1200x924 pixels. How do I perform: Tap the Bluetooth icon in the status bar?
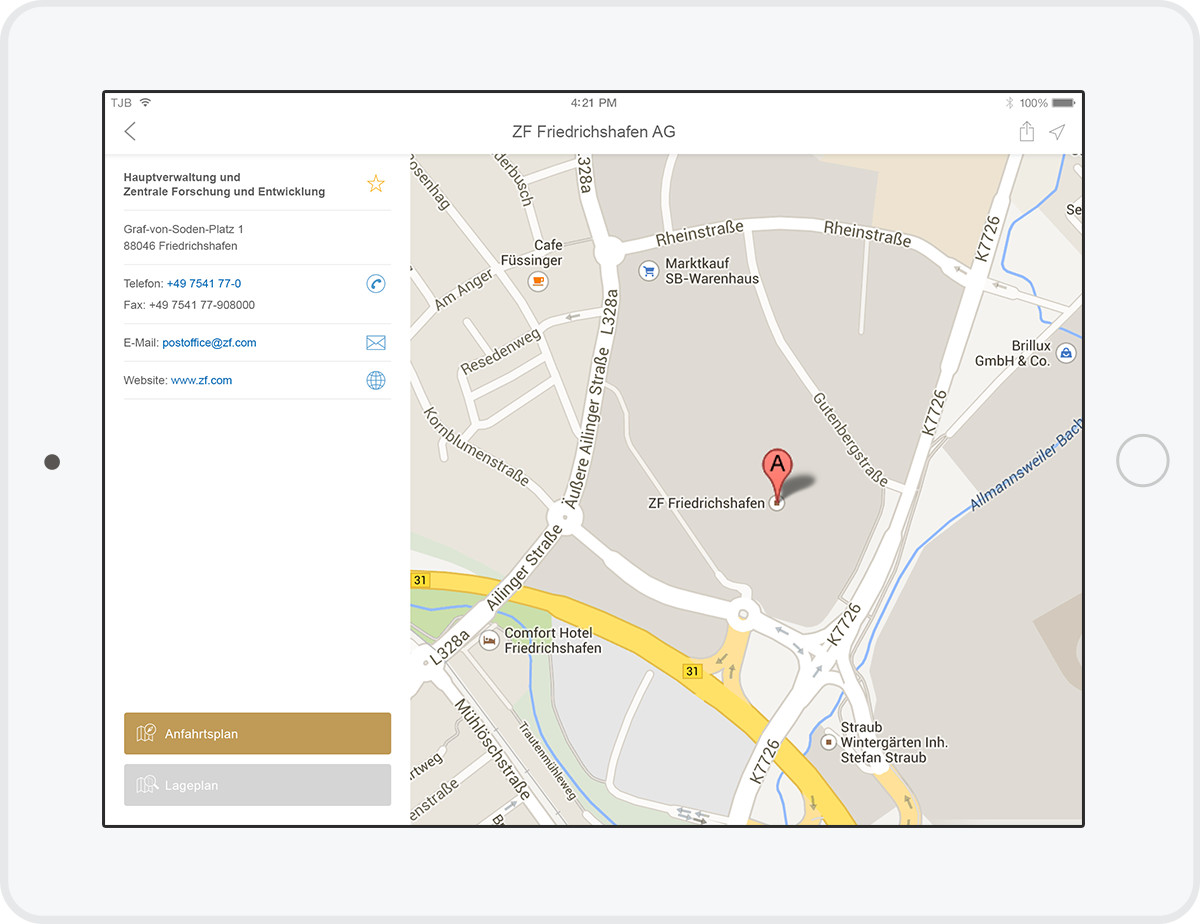[1011, 102]
